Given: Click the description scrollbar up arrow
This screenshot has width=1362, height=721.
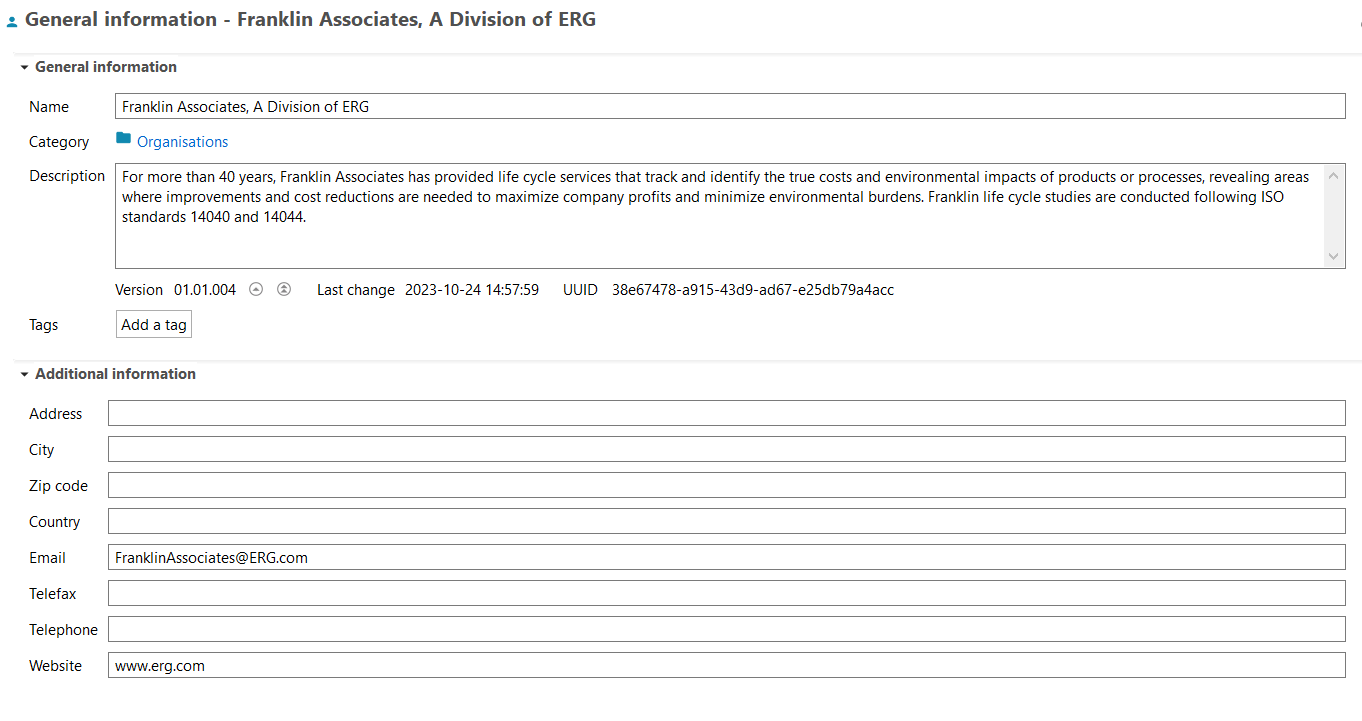Looking at the screenshot, I should tap(1333, 177).
